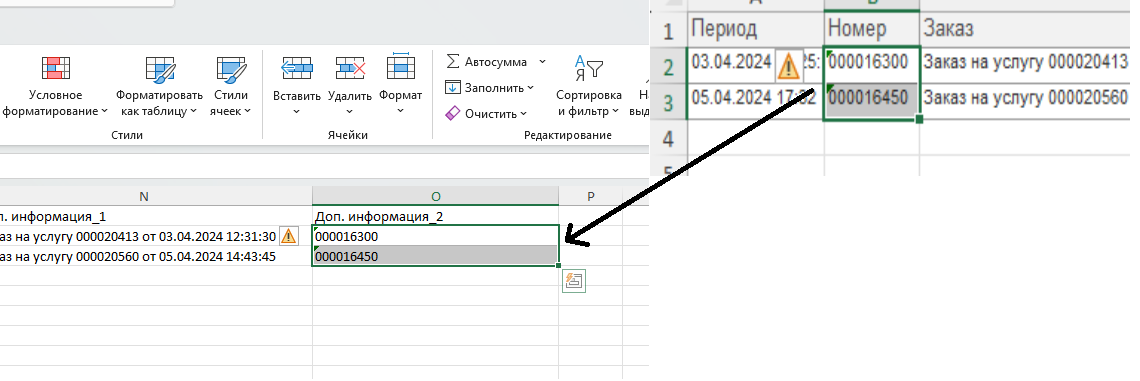
Task: Open the Очистить dropdown
Action: 485,113
